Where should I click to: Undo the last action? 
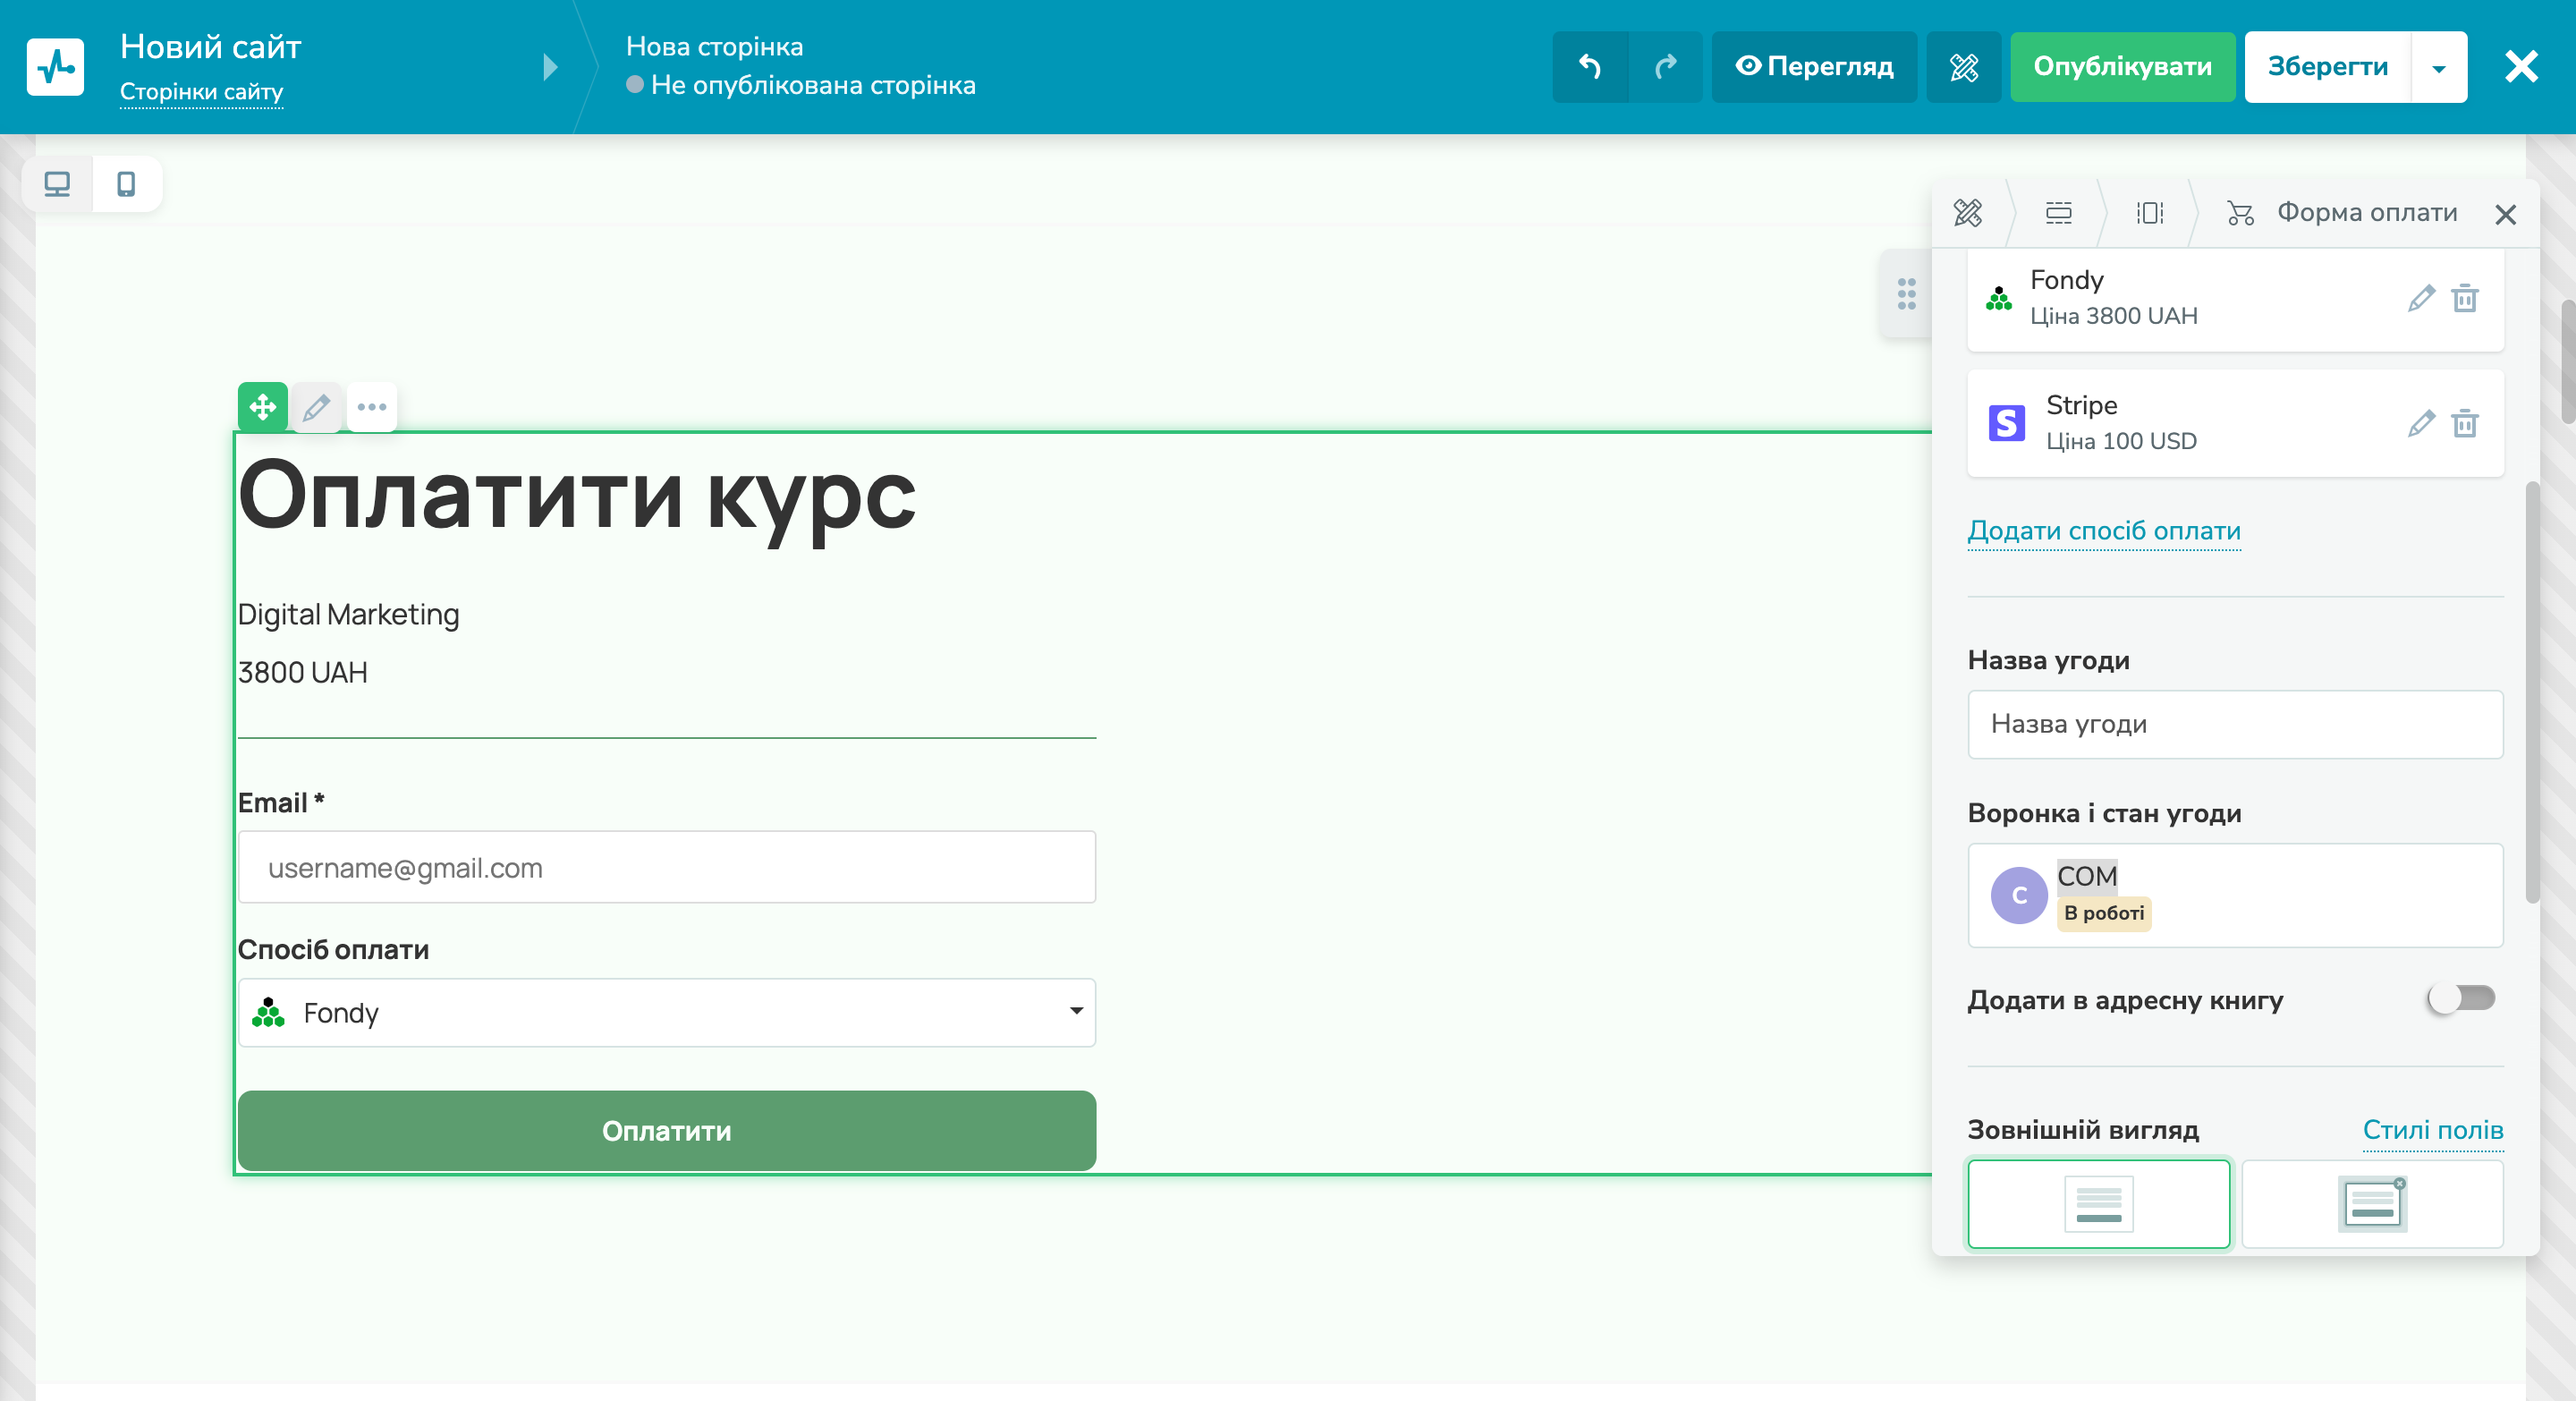point(1590,67)
